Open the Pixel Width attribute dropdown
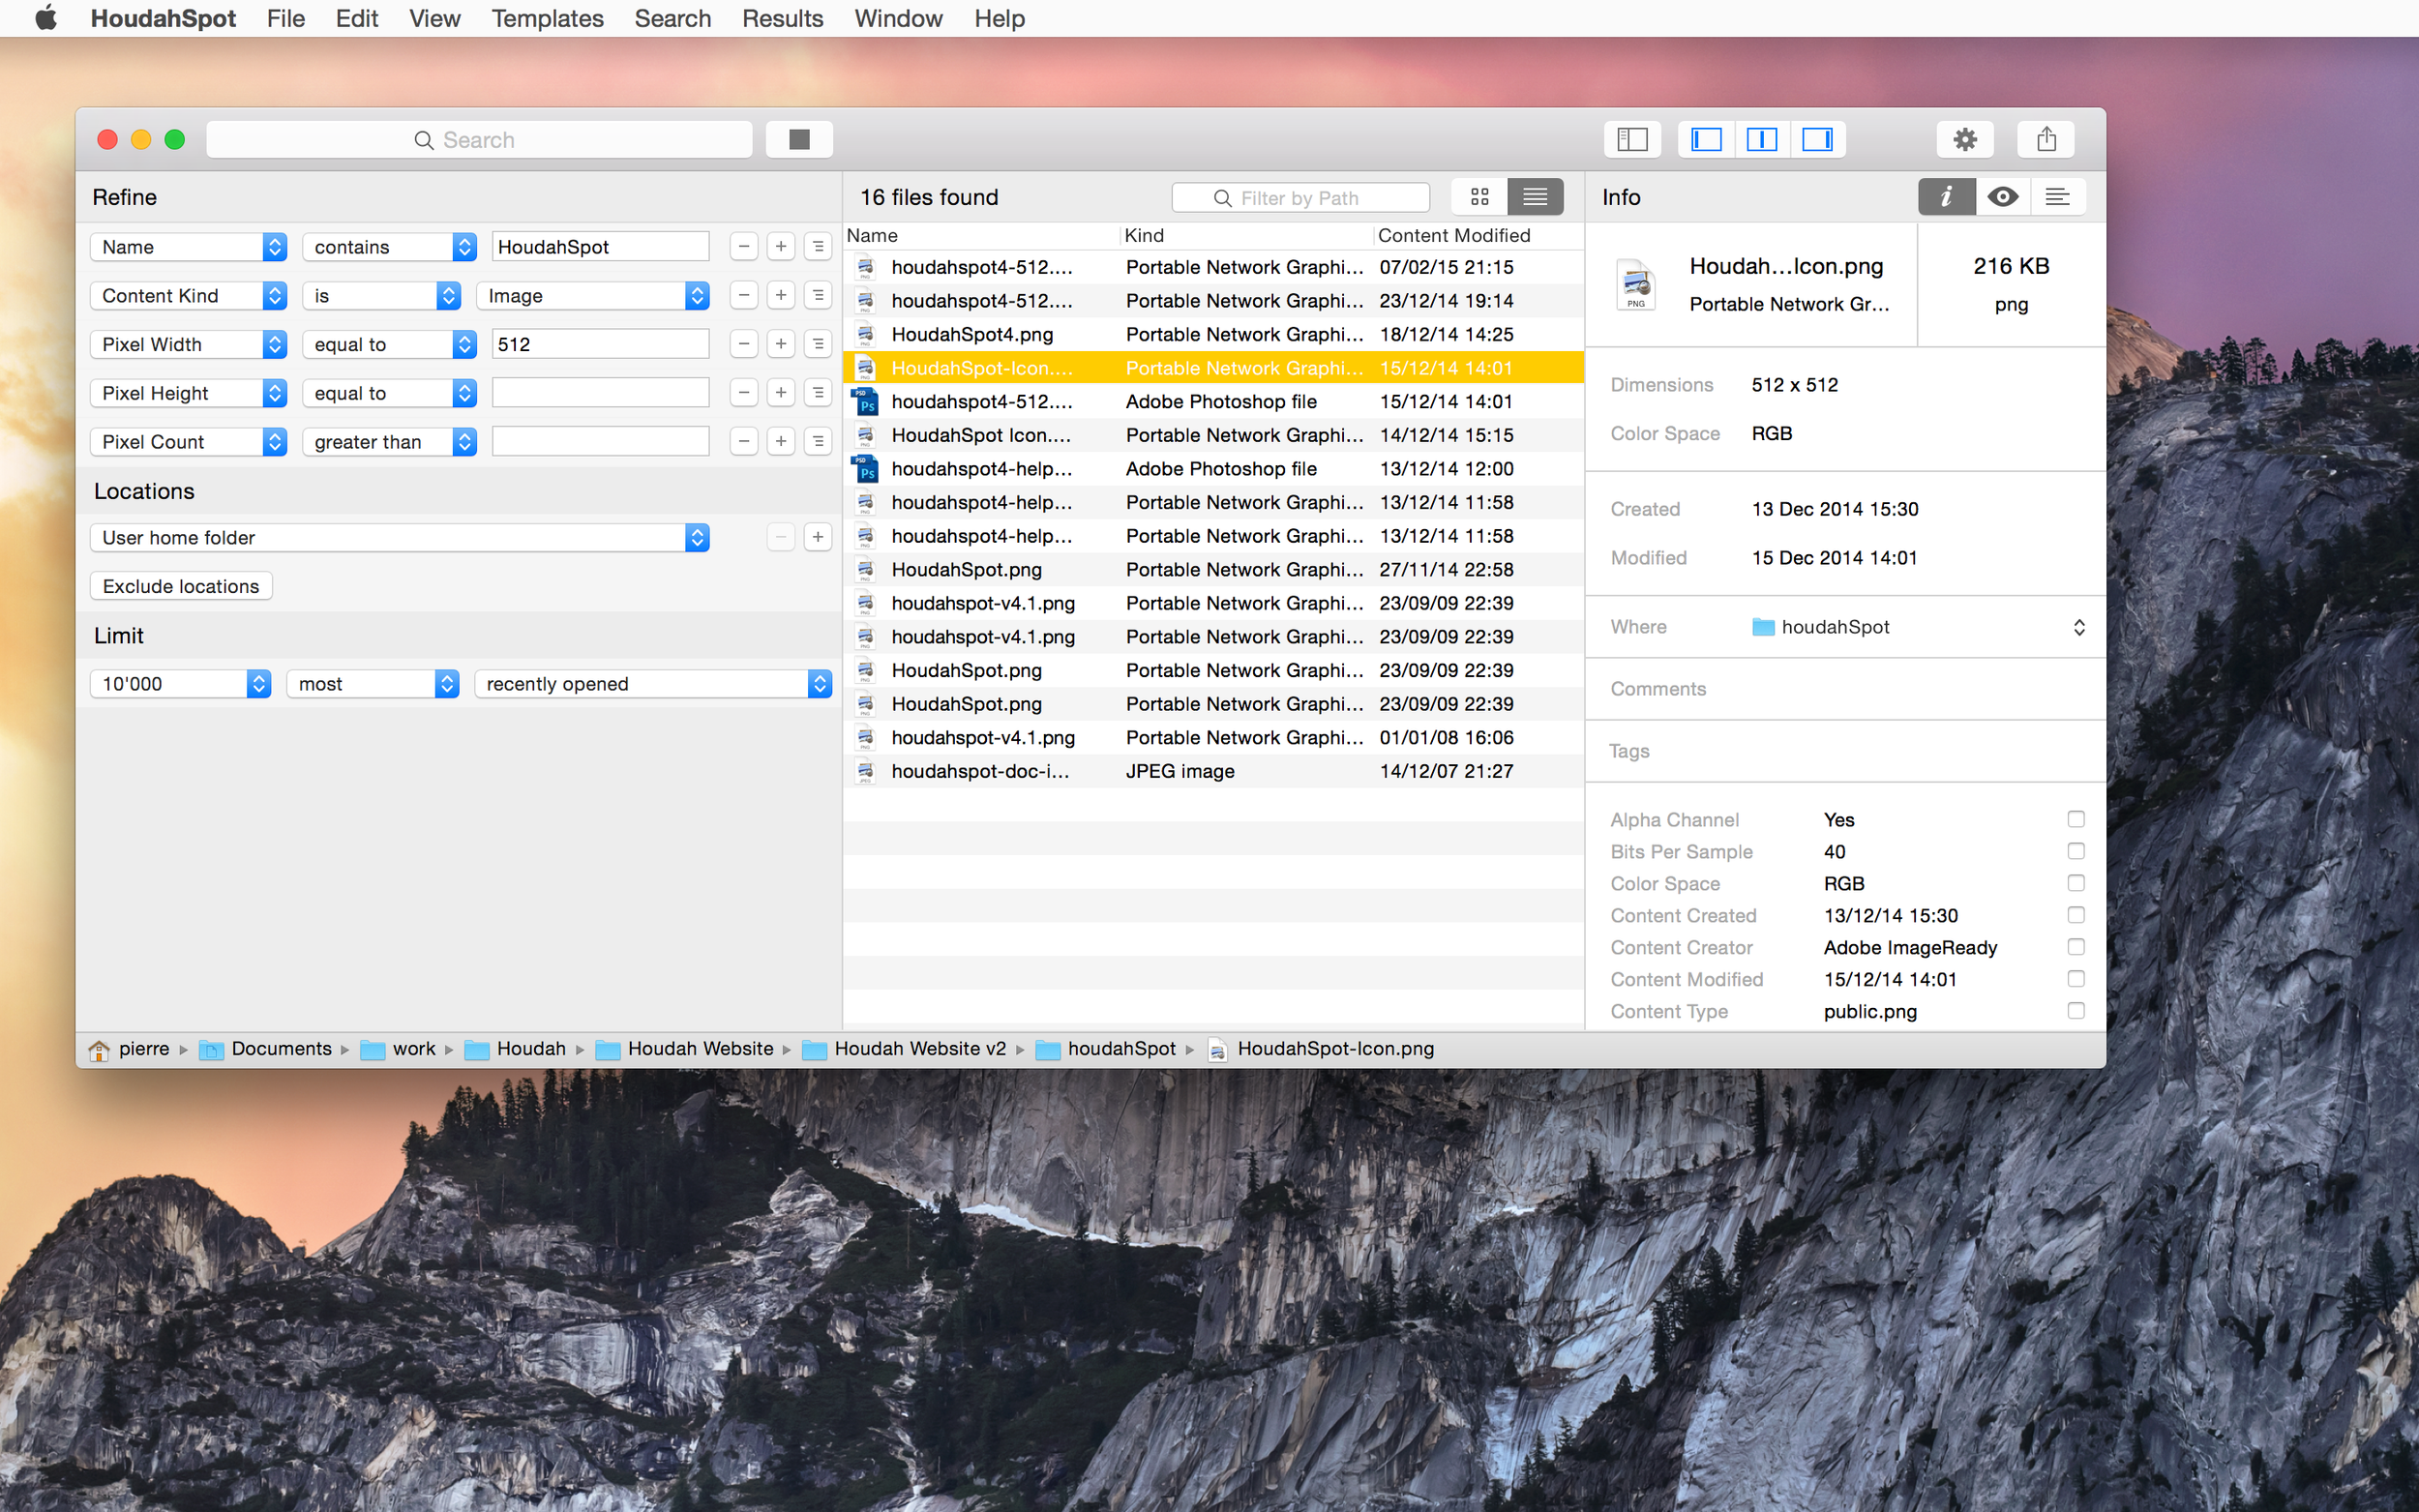 (x=188, y=344)
